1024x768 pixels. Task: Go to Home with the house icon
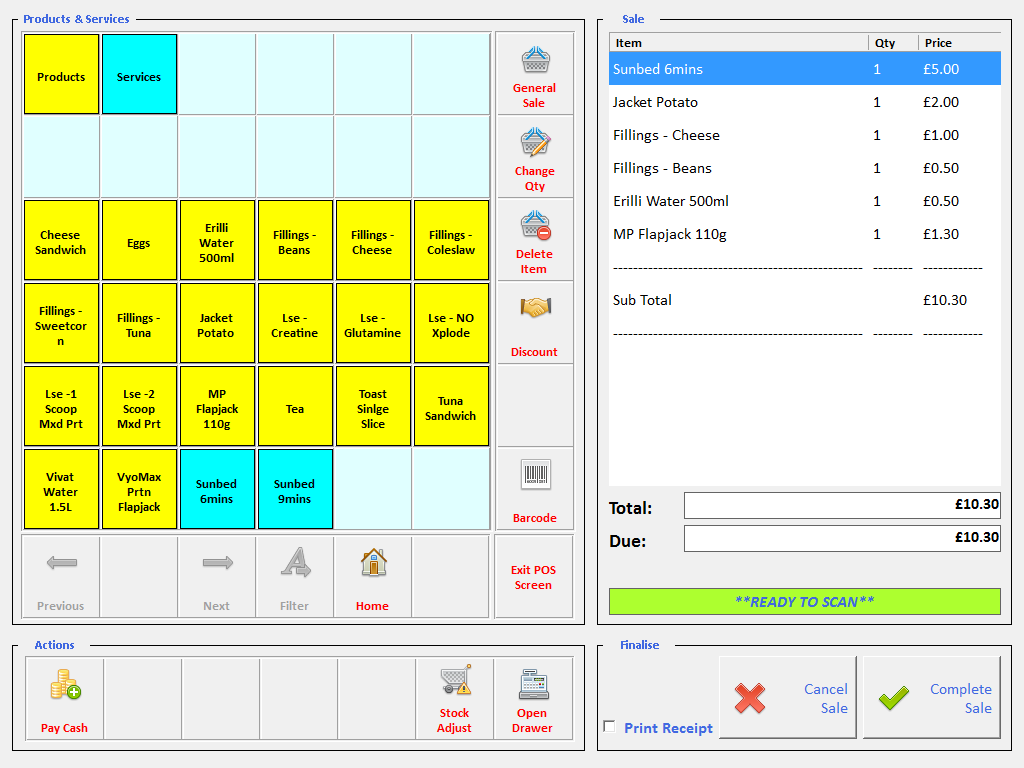pos(373,564)
